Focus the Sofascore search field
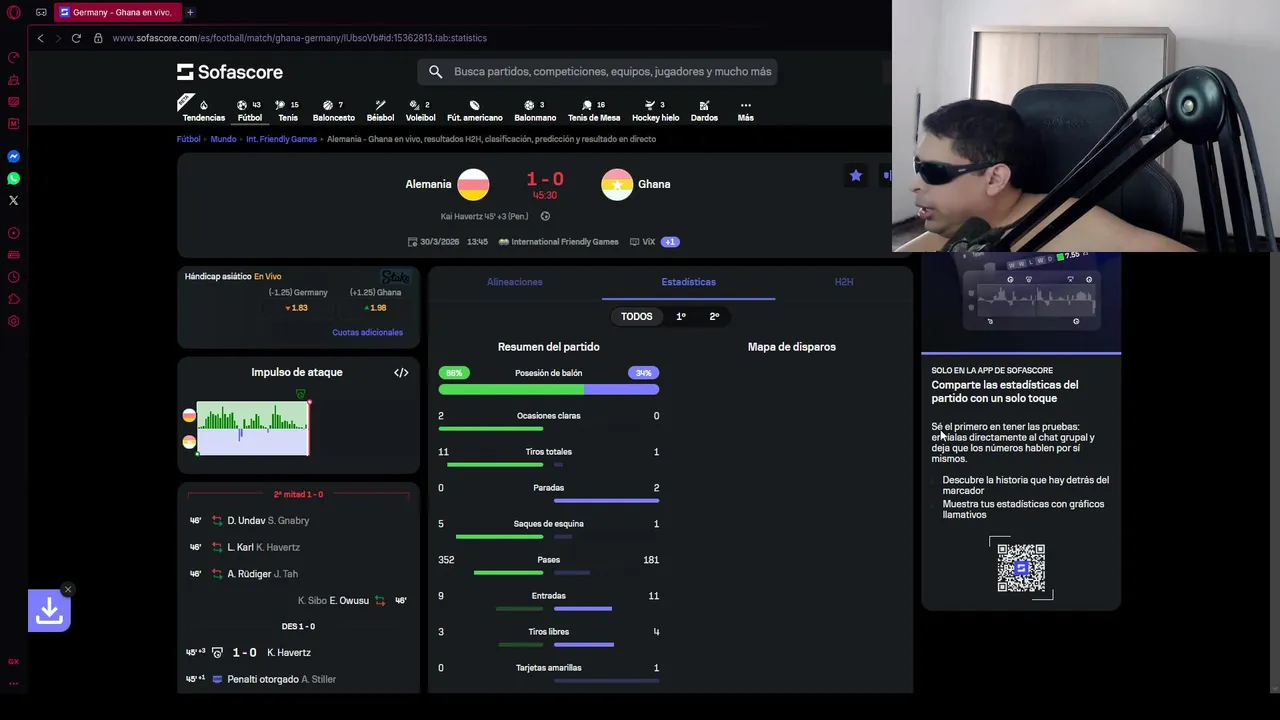This screenshot has width=1280, height=720. point(598,72)
